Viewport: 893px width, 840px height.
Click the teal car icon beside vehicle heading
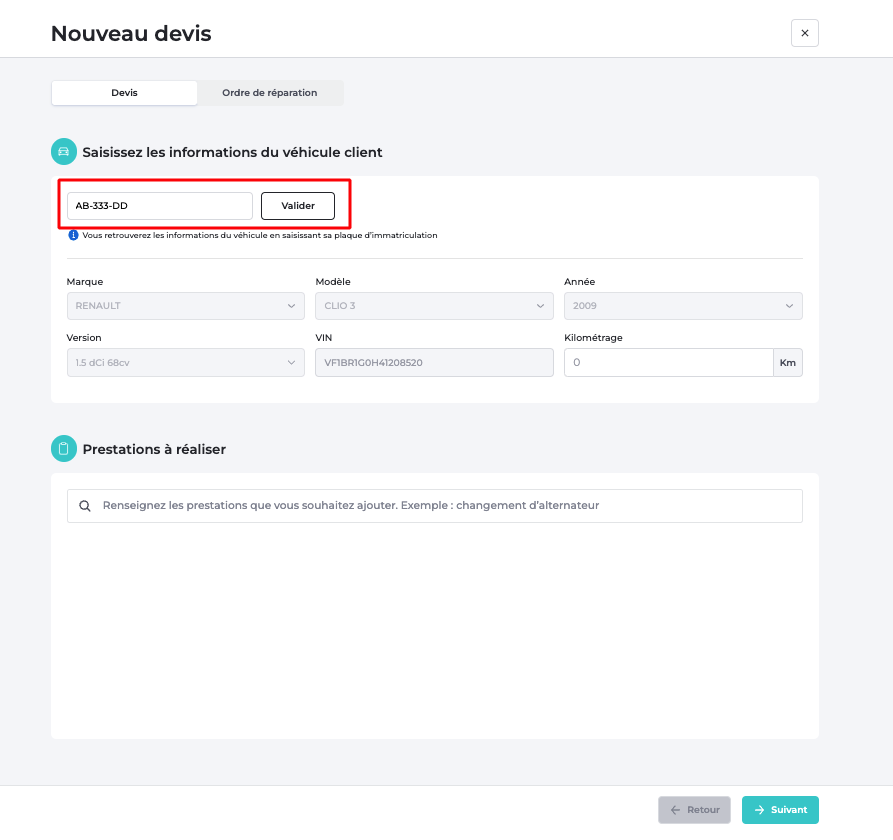click(x=64, y=151)
